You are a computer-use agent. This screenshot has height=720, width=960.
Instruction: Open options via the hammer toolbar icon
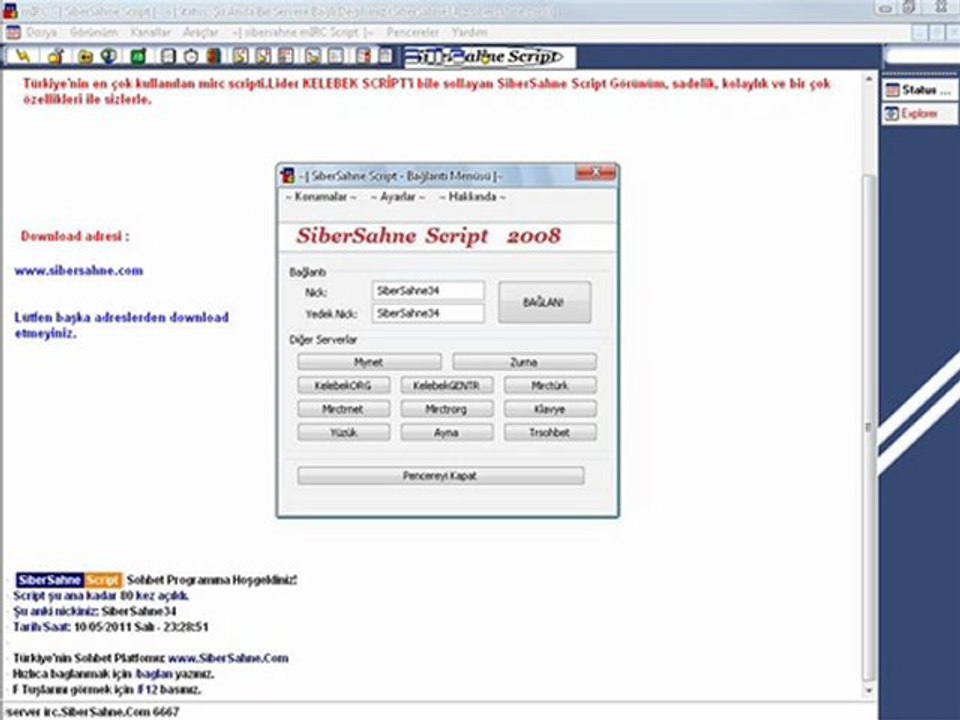[x=56, y=56]
